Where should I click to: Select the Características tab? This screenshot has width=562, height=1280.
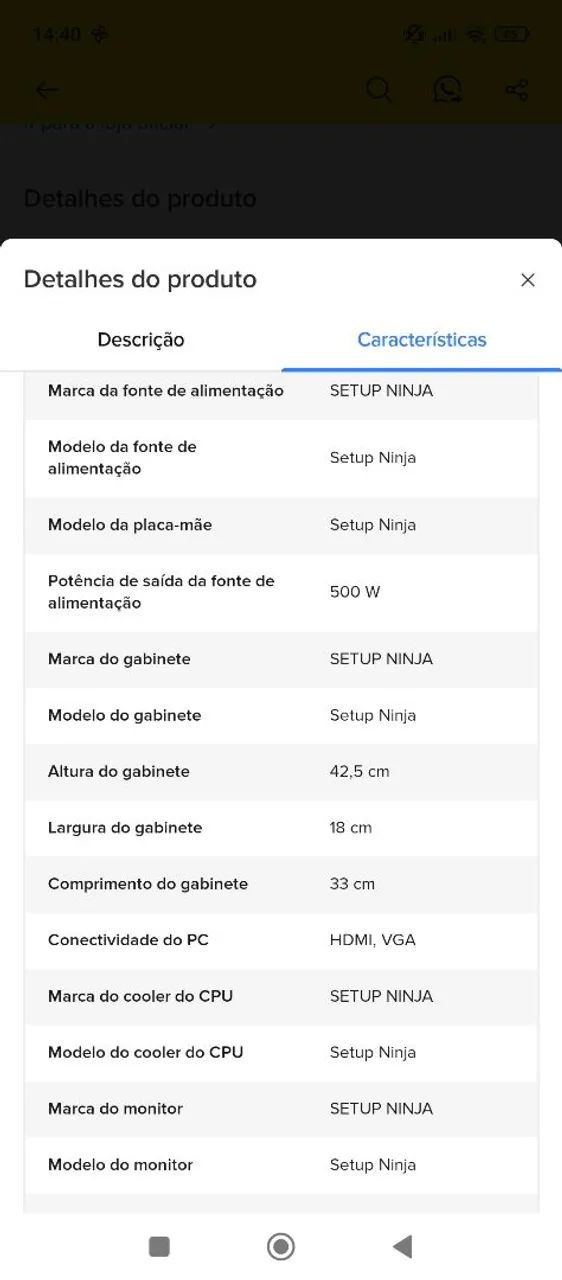(422, 340)
